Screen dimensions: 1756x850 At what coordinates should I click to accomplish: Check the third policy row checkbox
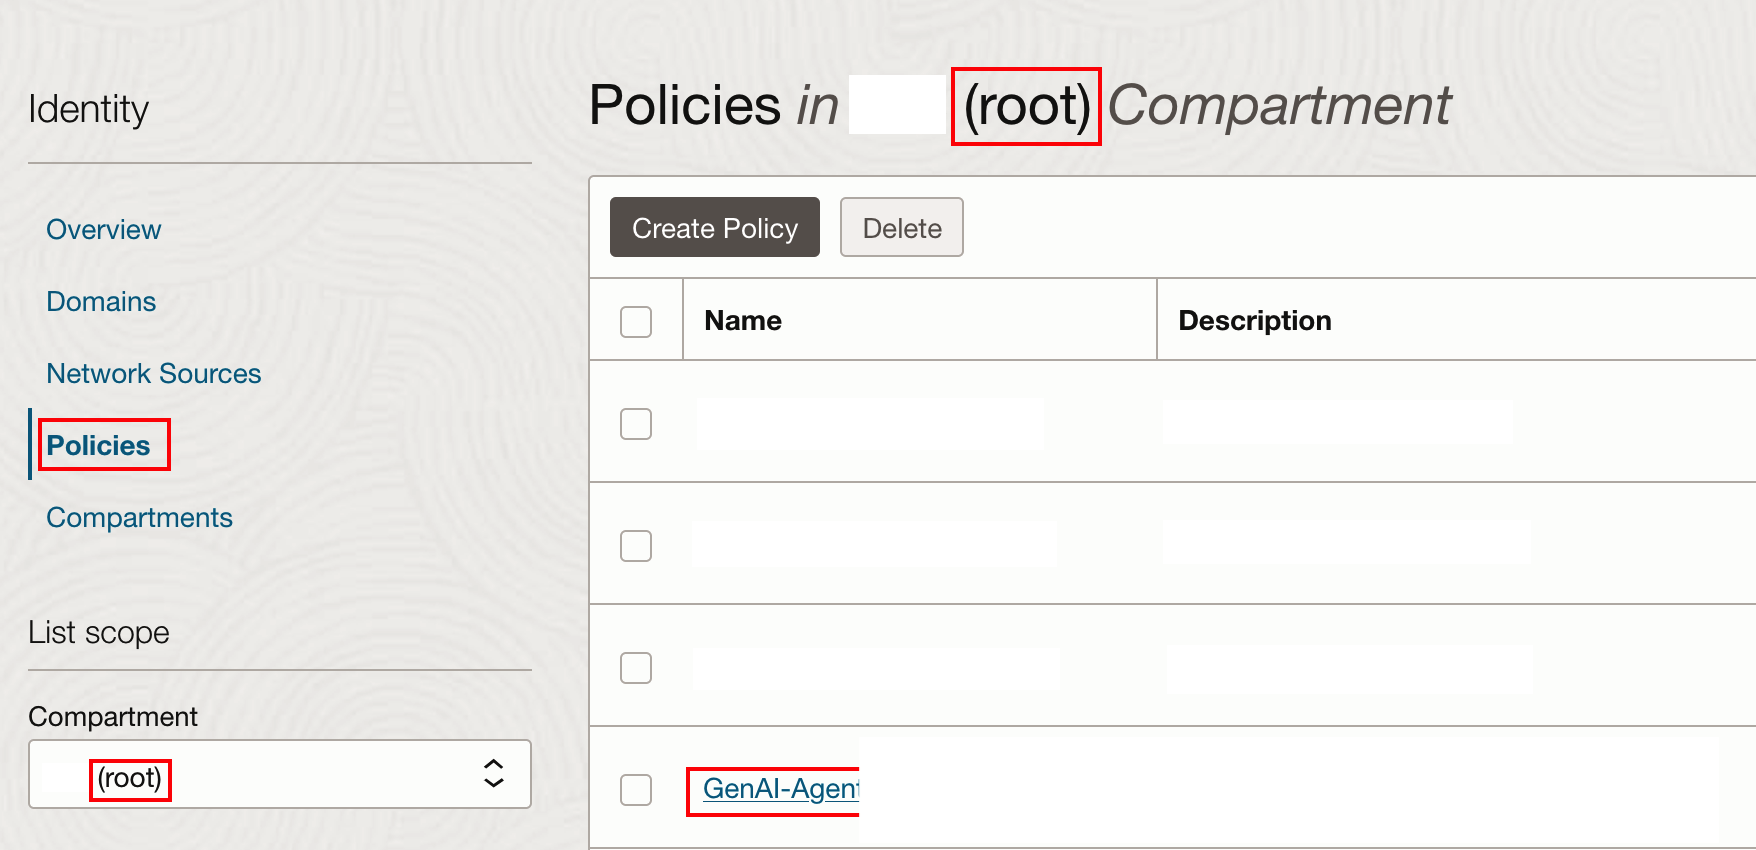click(x=636, y=667)
